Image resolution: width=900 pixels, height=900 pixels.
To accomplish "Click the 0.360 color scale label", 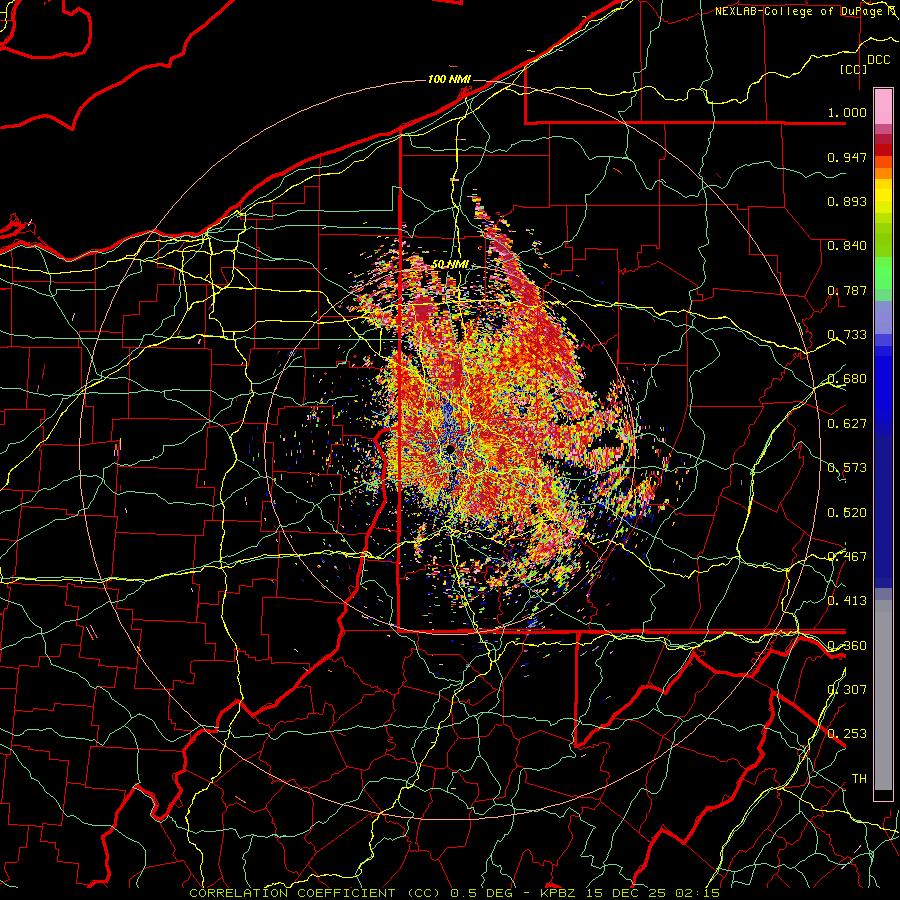I will tap(847, 646).
